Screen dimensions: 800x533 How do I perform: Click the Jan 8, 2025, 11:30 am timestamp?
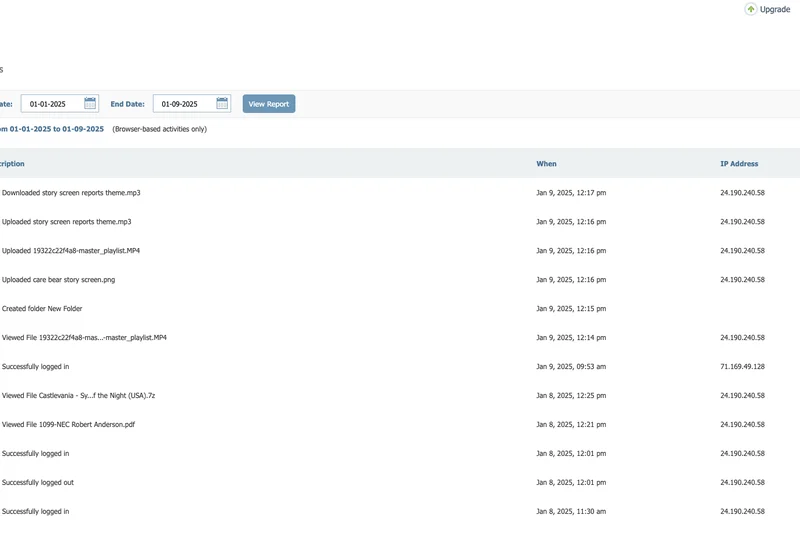[571, 512]
